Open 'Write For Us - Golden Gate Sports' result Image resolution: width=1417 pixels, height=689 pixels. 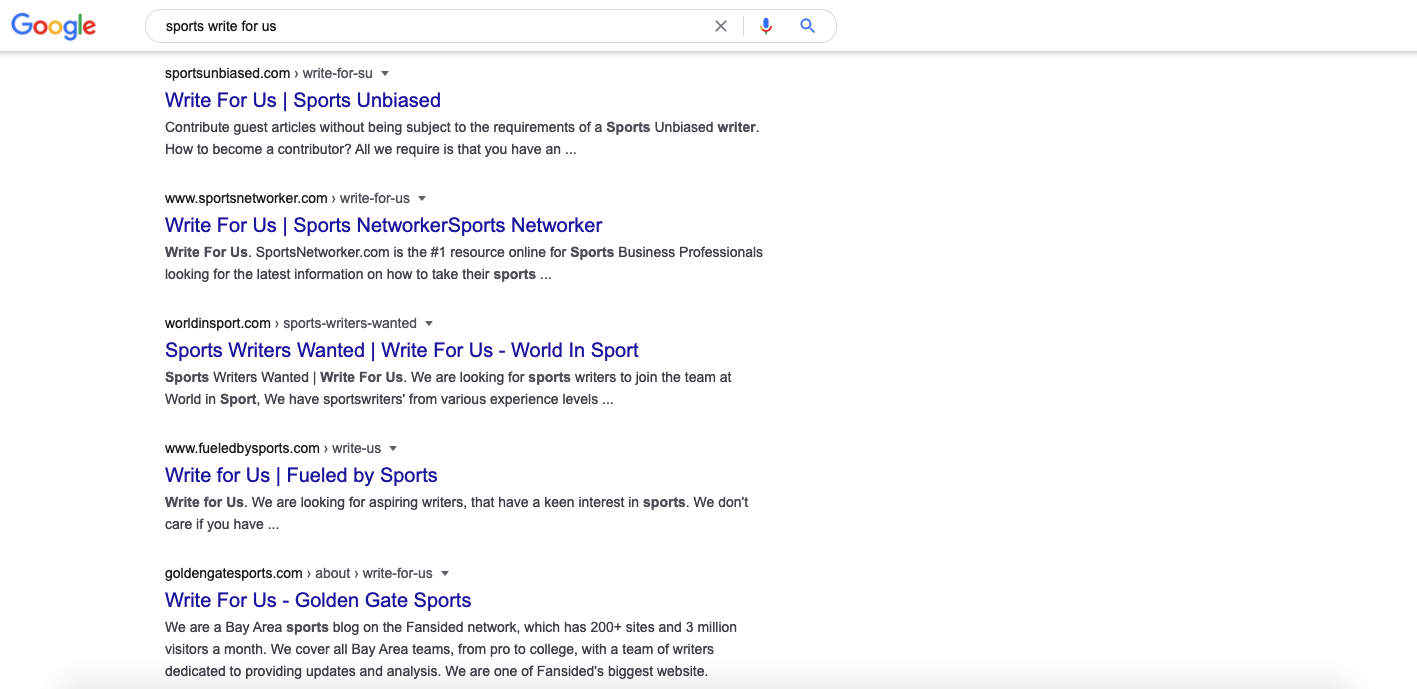(x=318, y=600)
